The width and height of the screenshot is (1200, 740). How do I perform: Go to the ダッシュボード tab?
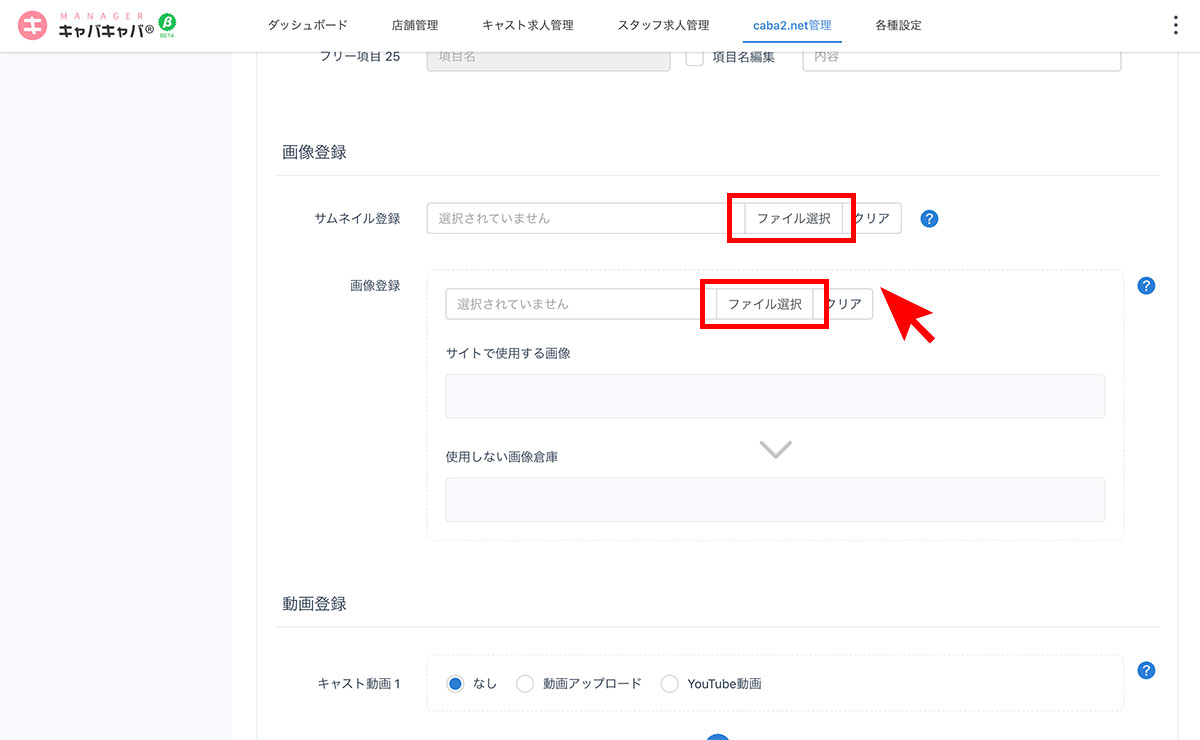click(x=307, y=26)
